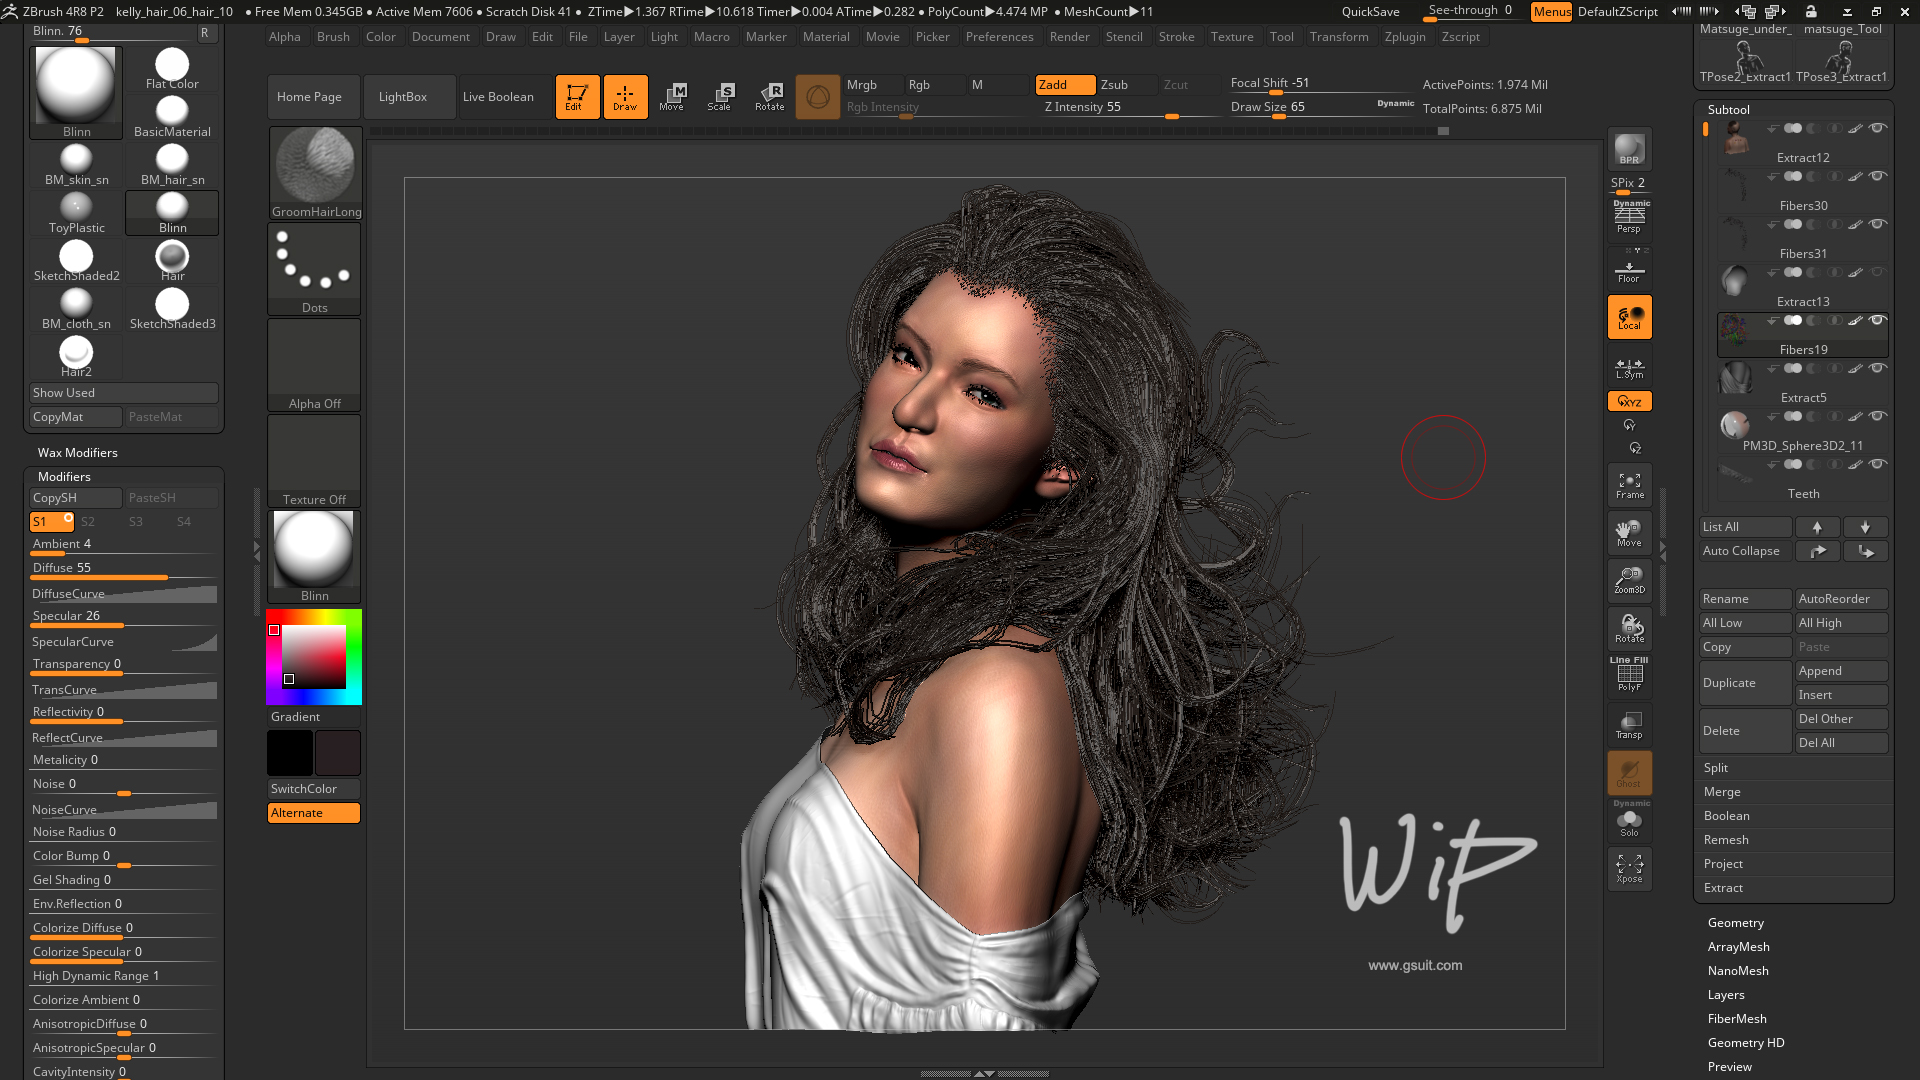Viewport: 1920px width, 1080px height.
Task: Open the Stroke menu
Action: 1175,36
